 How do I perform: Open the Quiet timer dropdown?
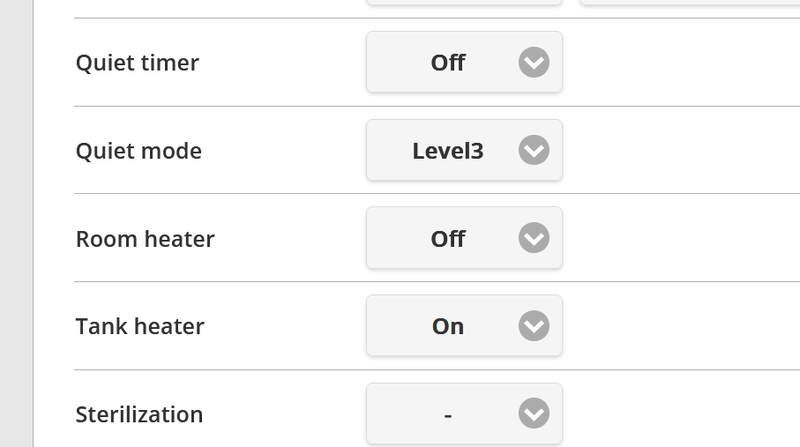click(x=464, y=64)
